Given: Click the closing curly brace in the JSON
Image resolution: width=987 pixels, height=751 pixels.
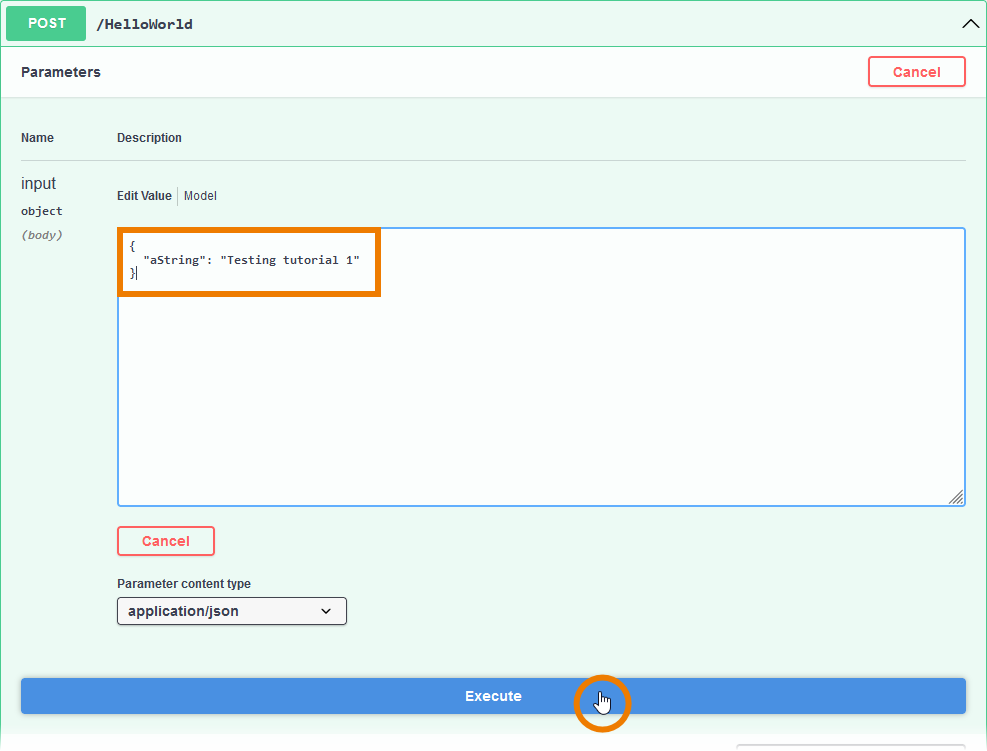Looking at the screenshot, I should point(132,274).
